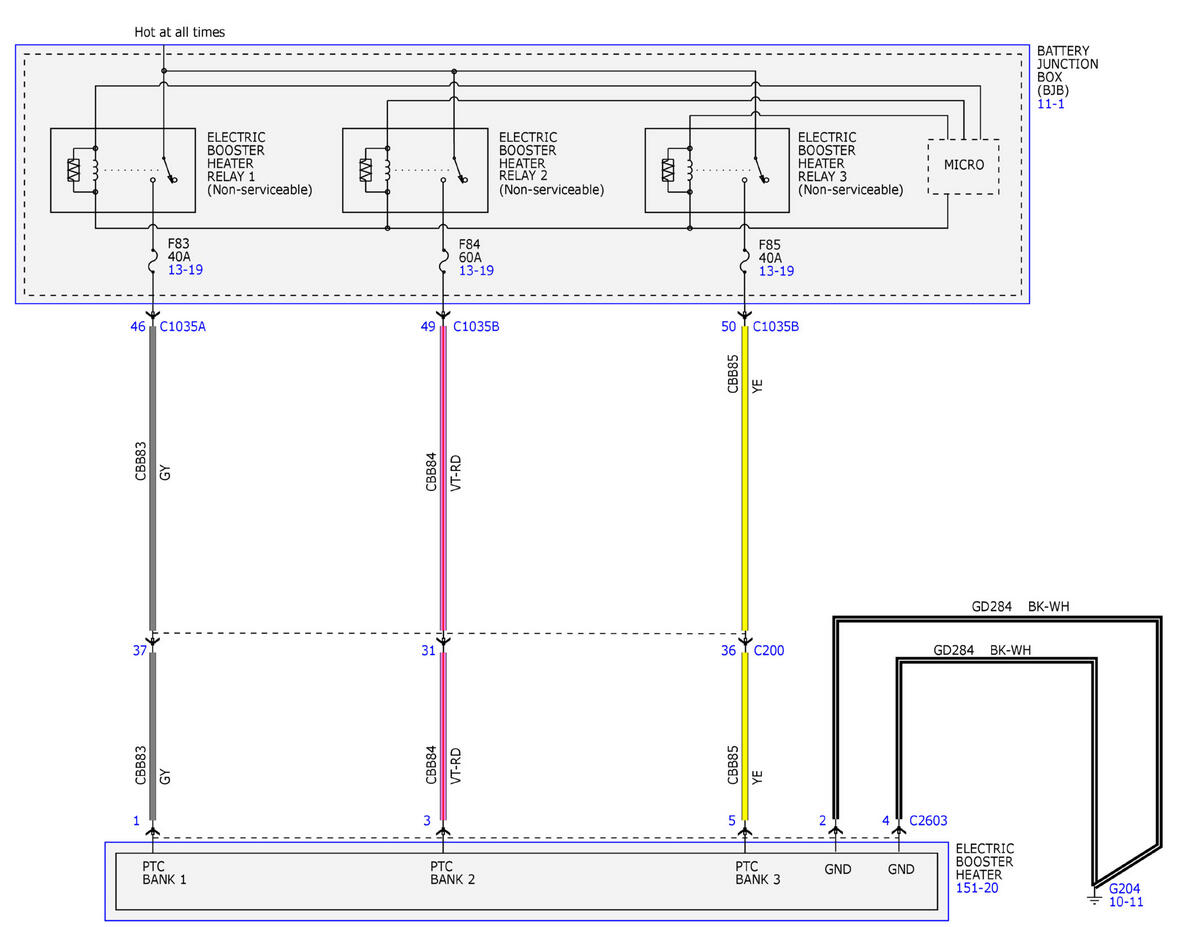Click the C1035B link beside pin 49
The height and width of the screenshot is (927, 1200).
tap(478, 326)
